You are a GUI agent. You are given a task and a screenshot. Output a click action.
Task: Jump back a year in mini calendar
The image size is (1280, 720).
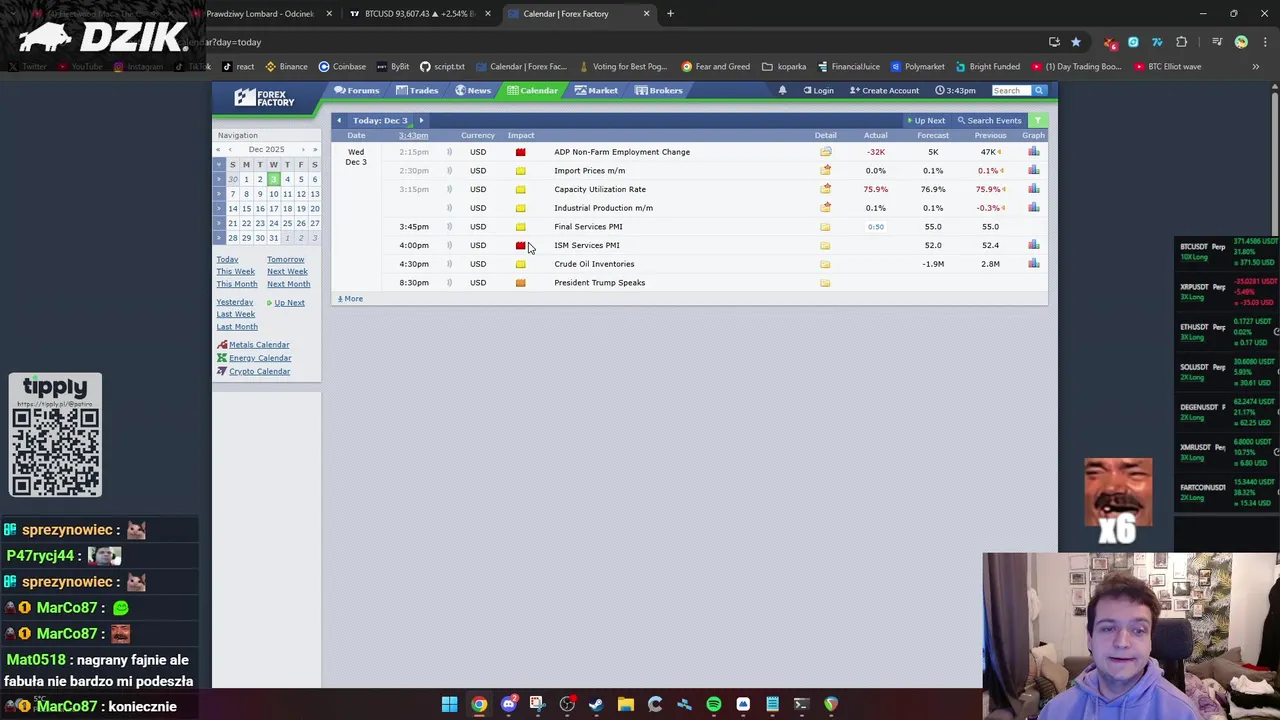pos(218,150)
